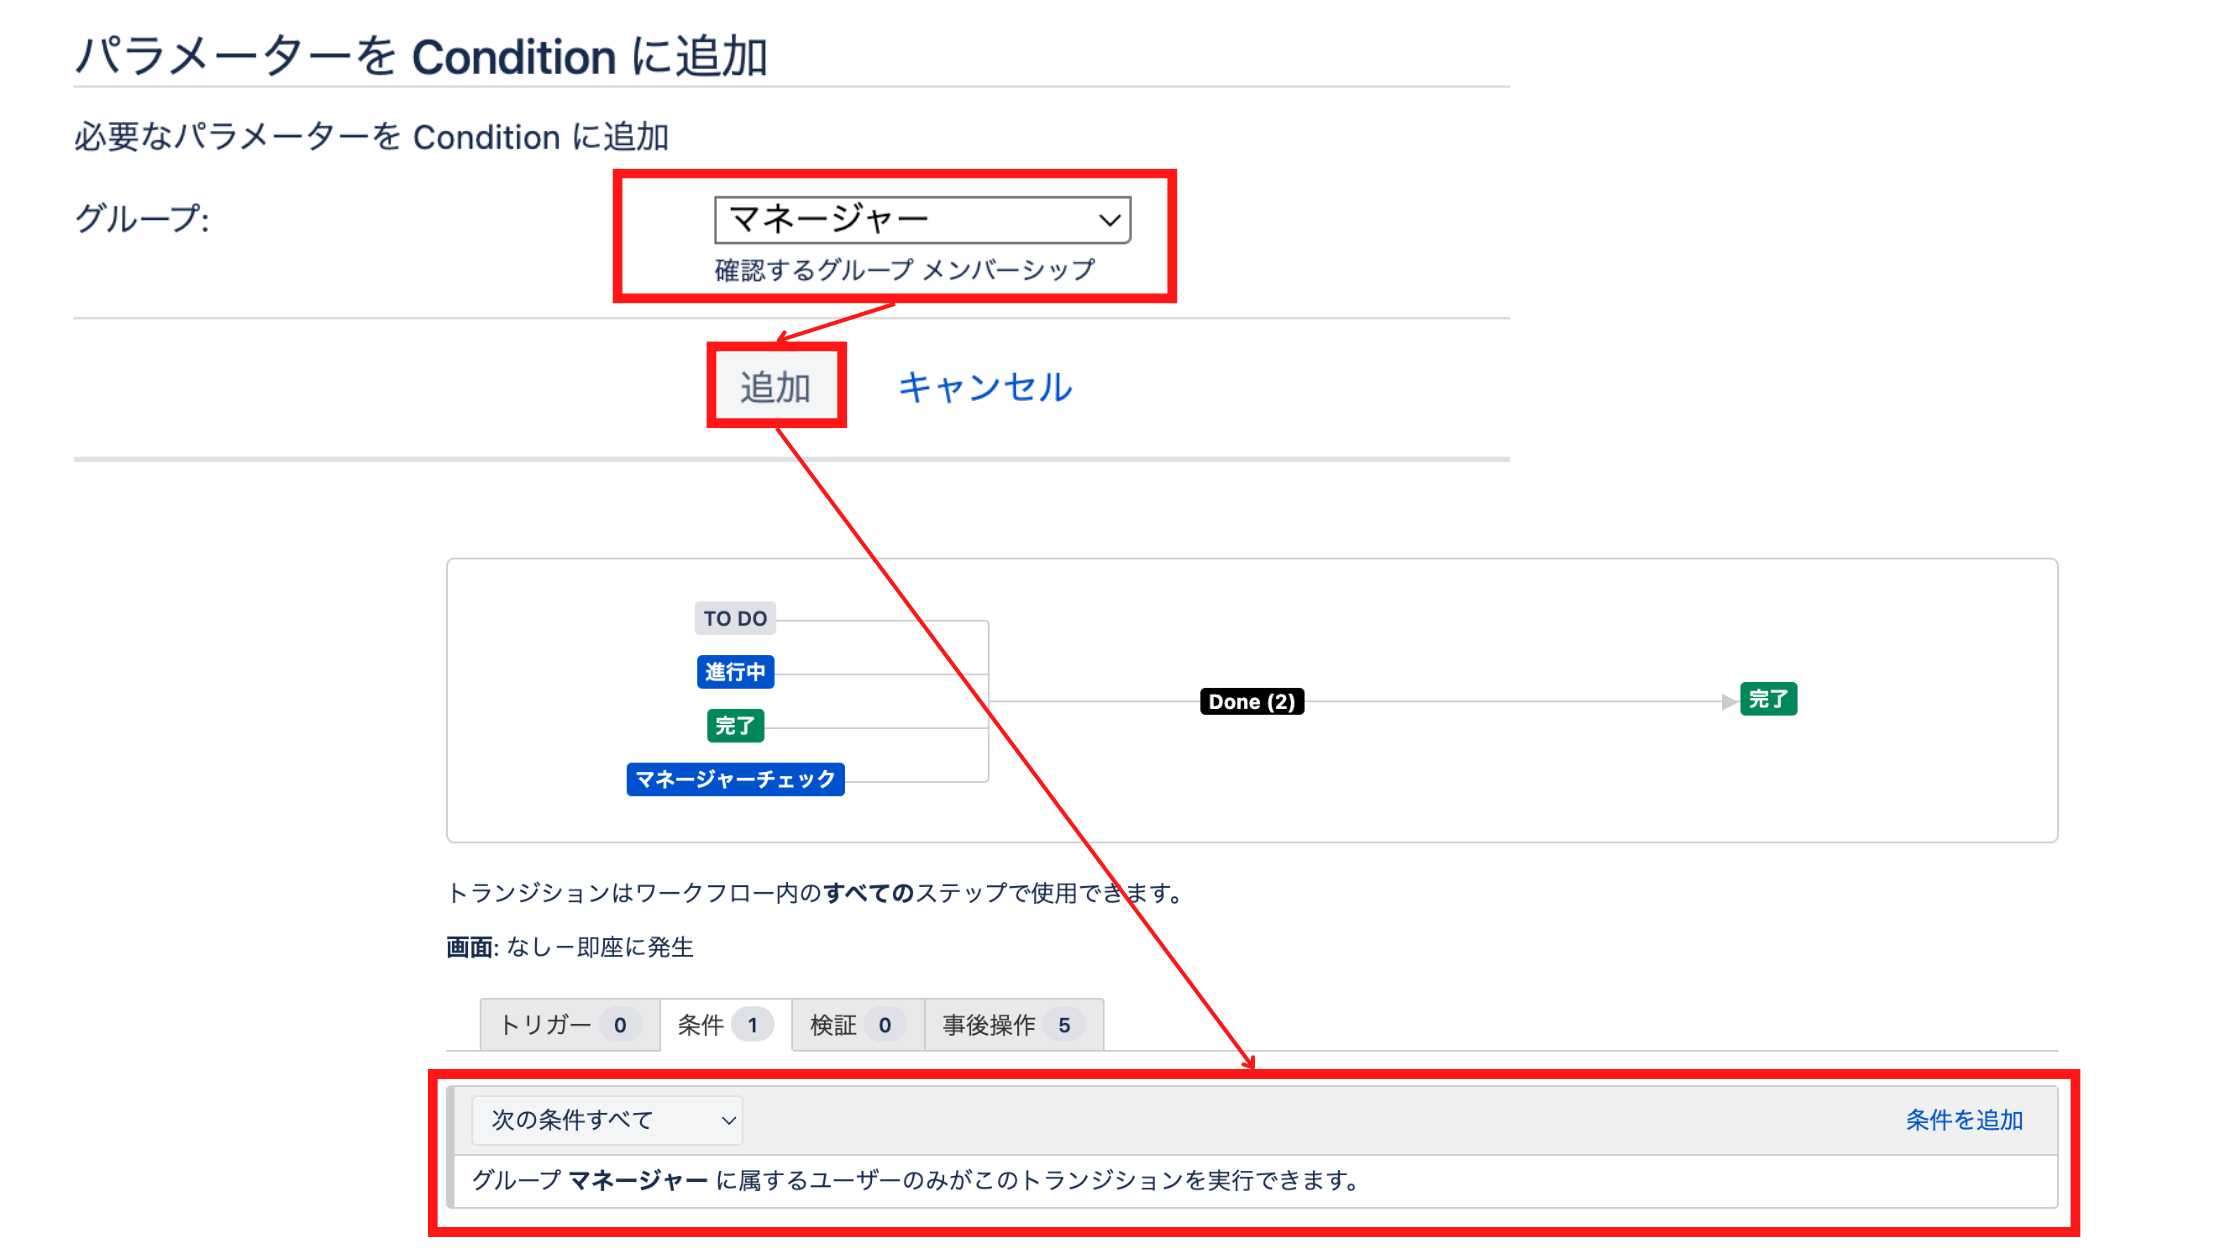2240x1260 pixels.
Task: Click the キャンセル link
Action: (984, 387)
